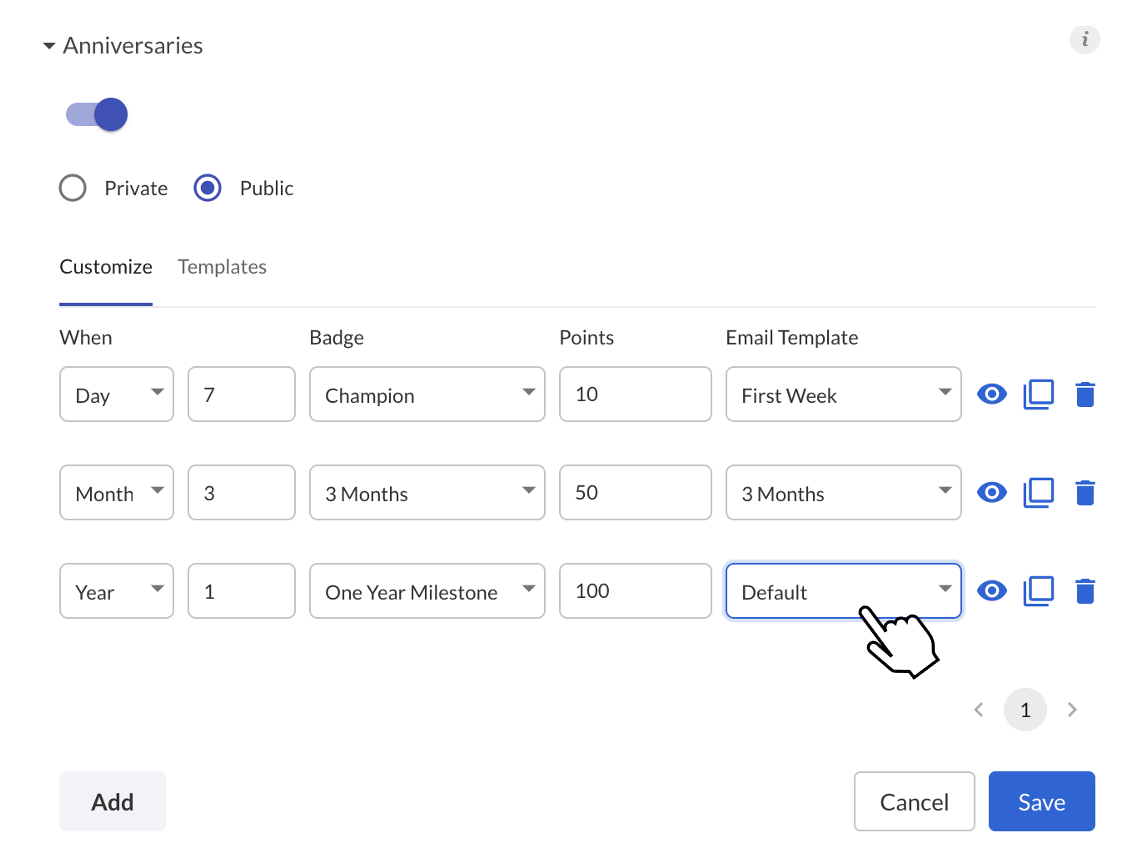Click the Add button
This screenshot has width=1138, height=852.
[x=112, y=801]
